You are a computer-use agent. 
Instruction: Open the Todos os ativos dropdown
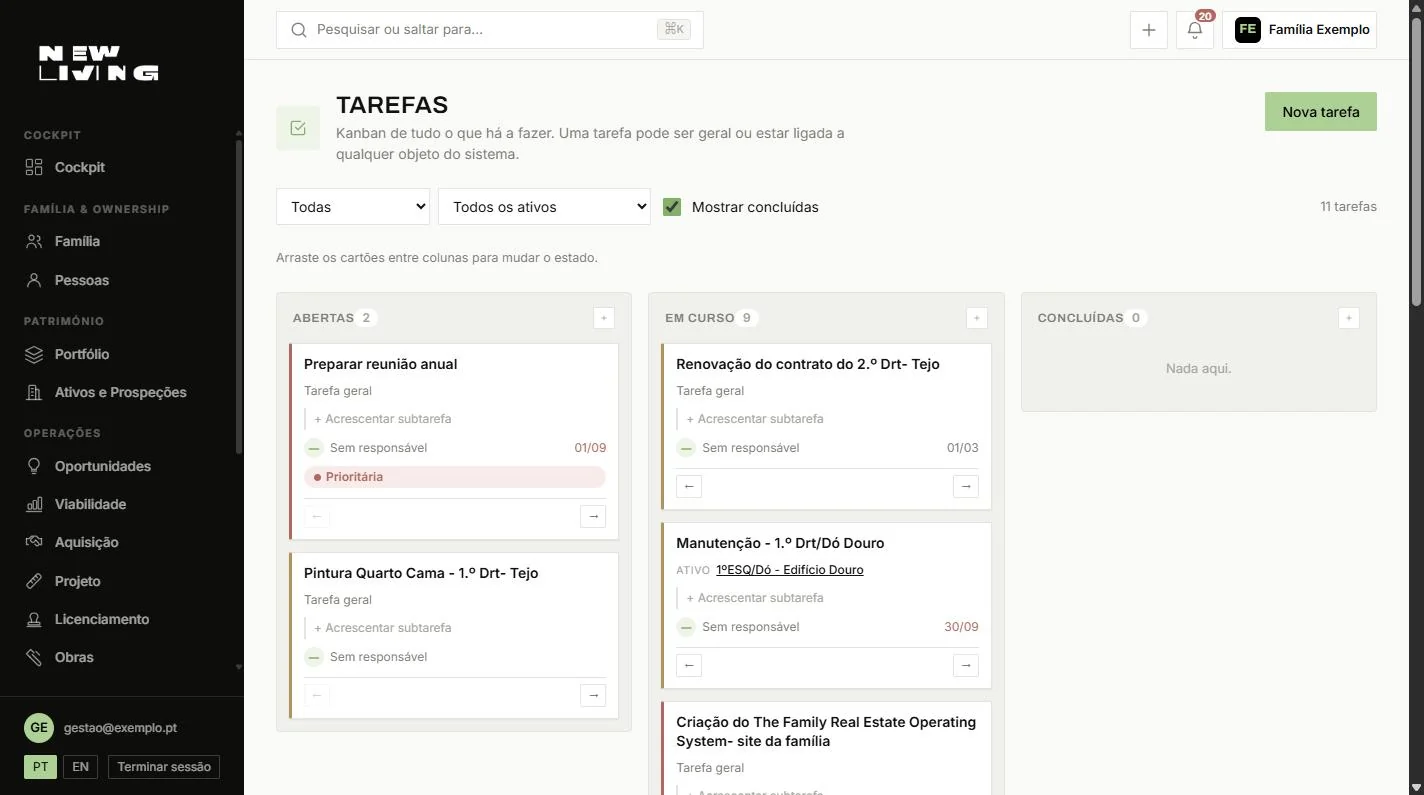(x=544, y=207)
